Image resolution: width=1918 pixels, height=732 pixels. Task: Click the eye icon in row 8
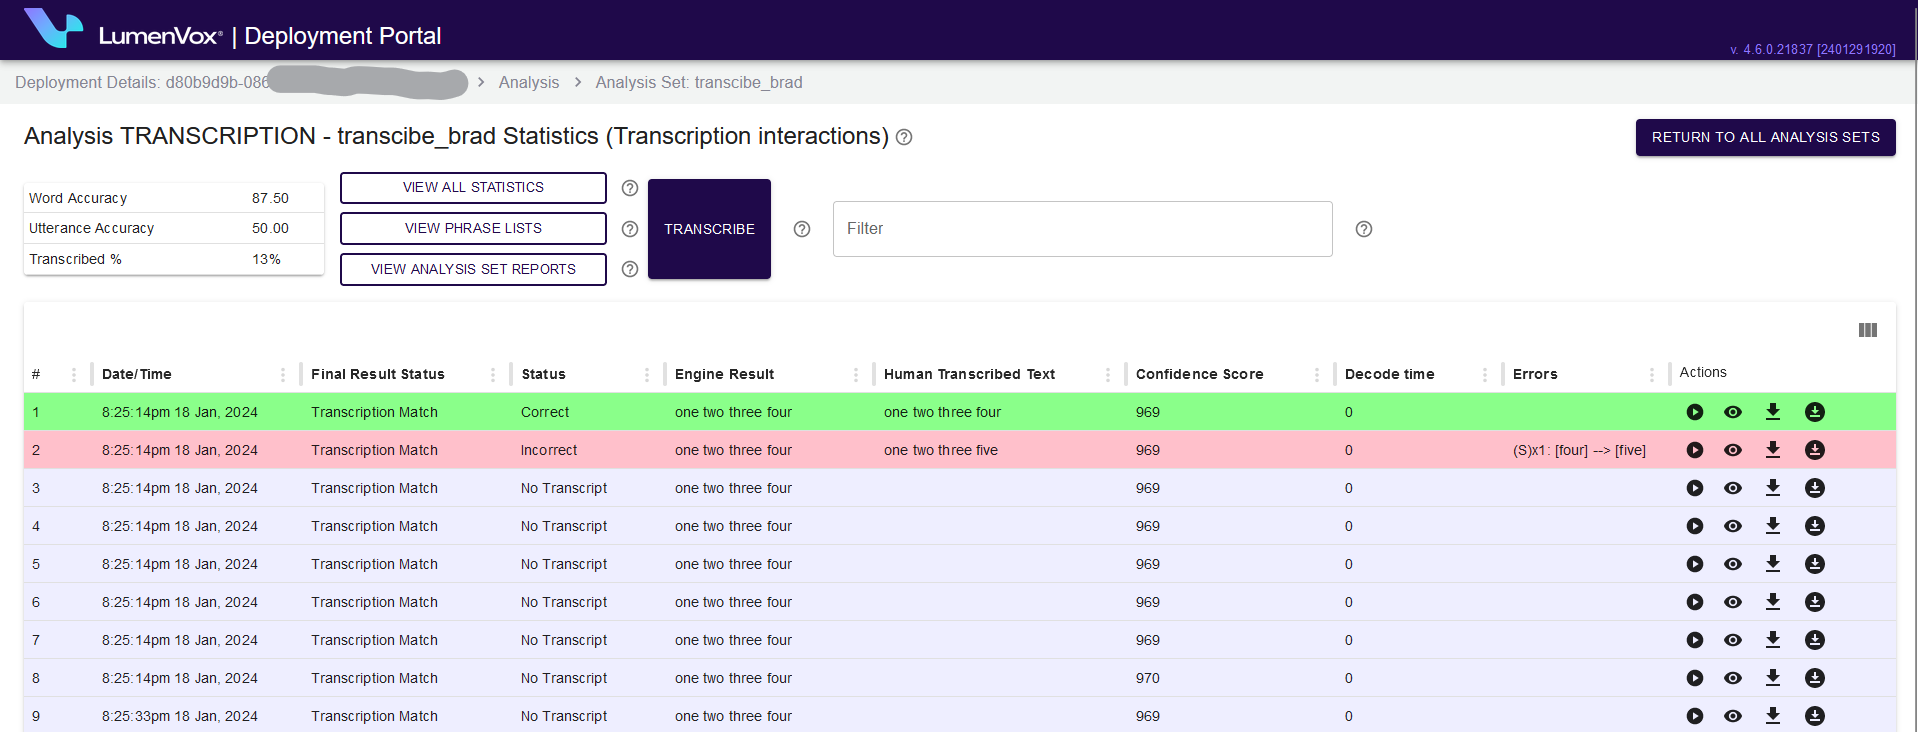pyautogui.click(x=1733, y=678)
